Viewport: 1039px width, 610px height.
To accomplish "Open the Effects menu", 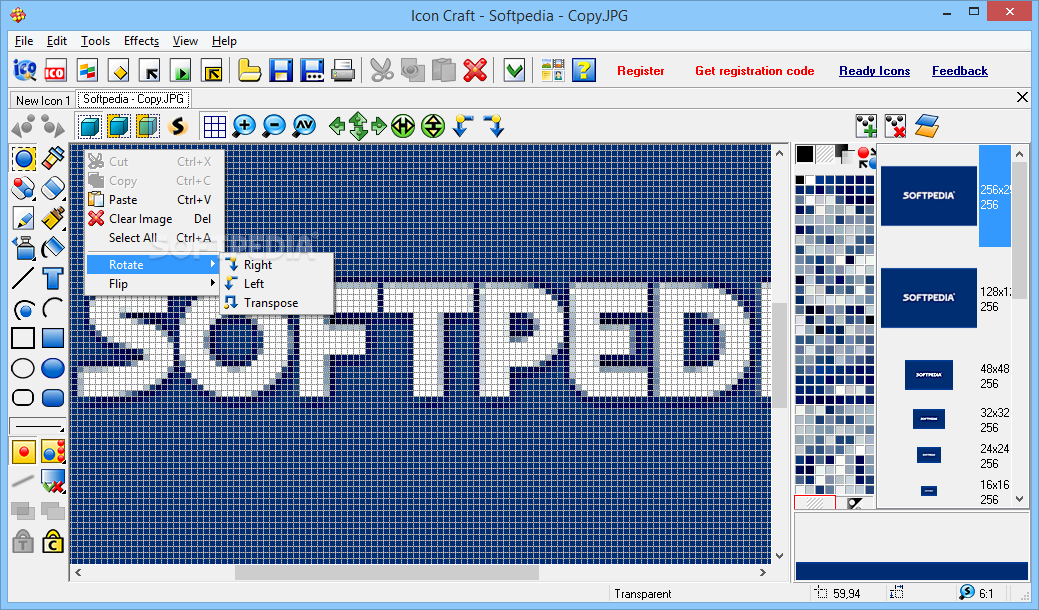I will [141, 41].
